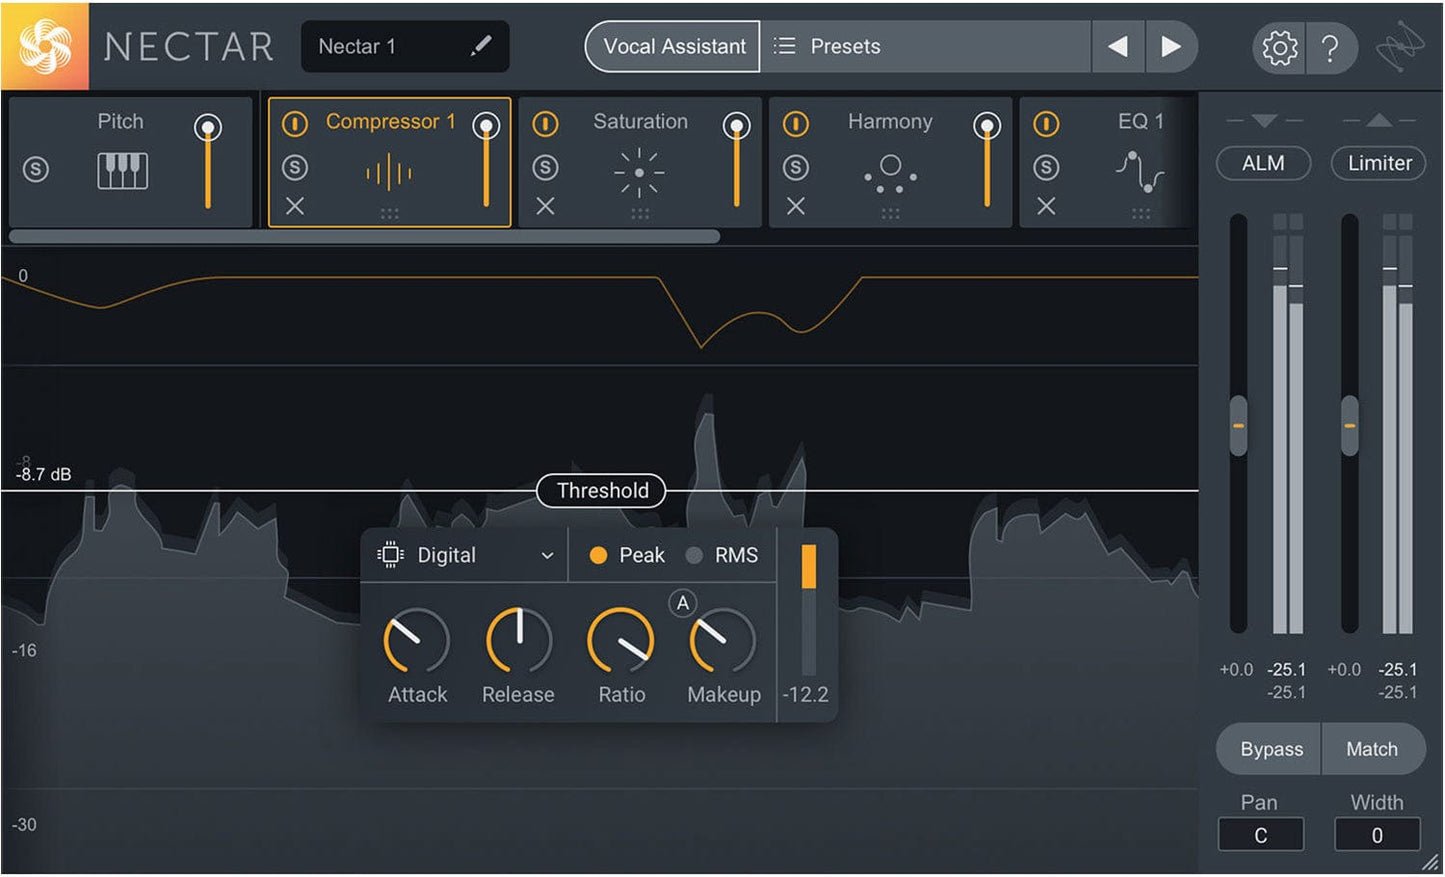The width and height of the screenshot is (1445, 877).
Task: Remove the Compressor 1 module
Action: coord(295,206)
